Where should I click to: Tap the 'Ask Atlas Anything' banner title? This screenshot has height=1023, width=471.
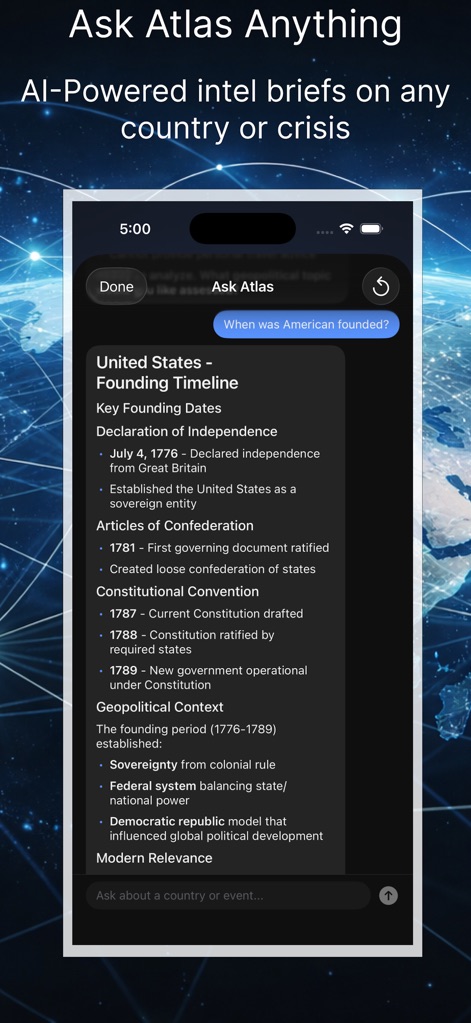[x=236, y=24]
